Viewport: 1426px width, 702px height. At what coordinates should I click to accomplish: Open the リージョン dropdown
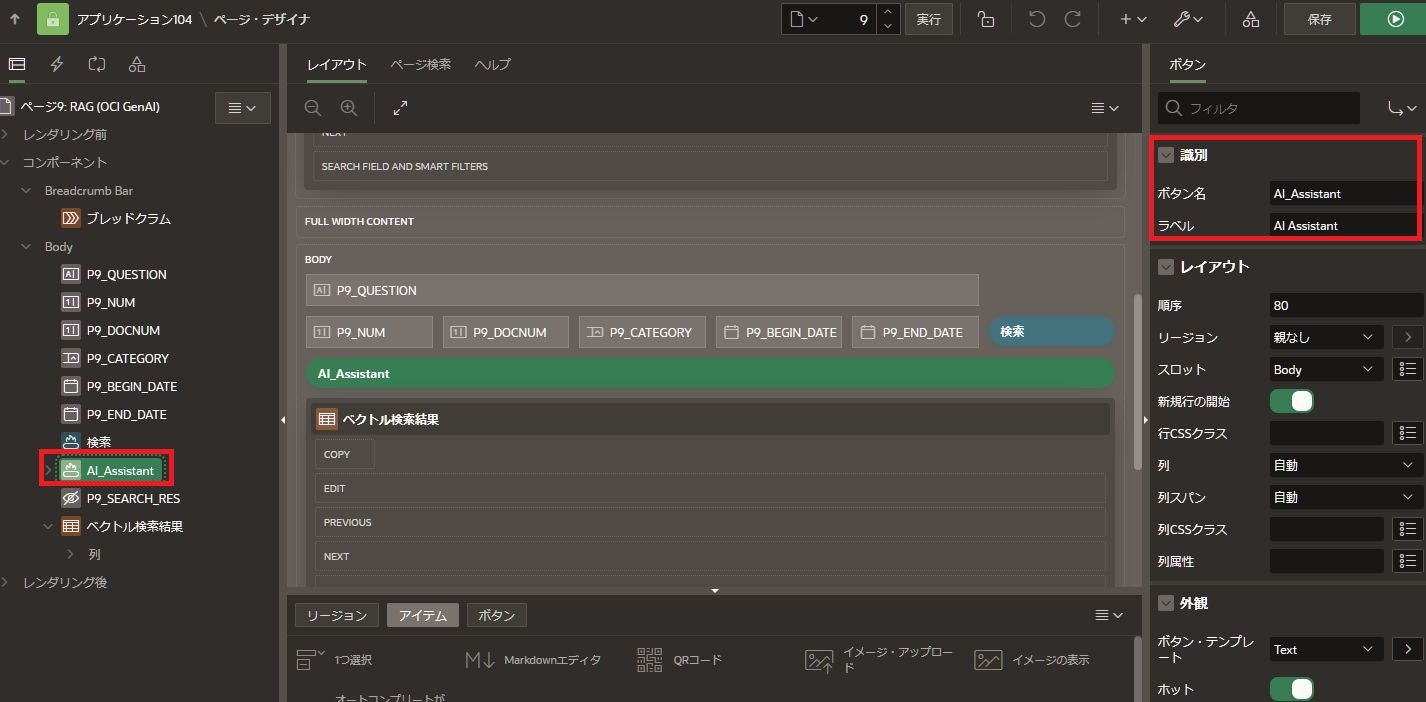(x=1327, y=337)
